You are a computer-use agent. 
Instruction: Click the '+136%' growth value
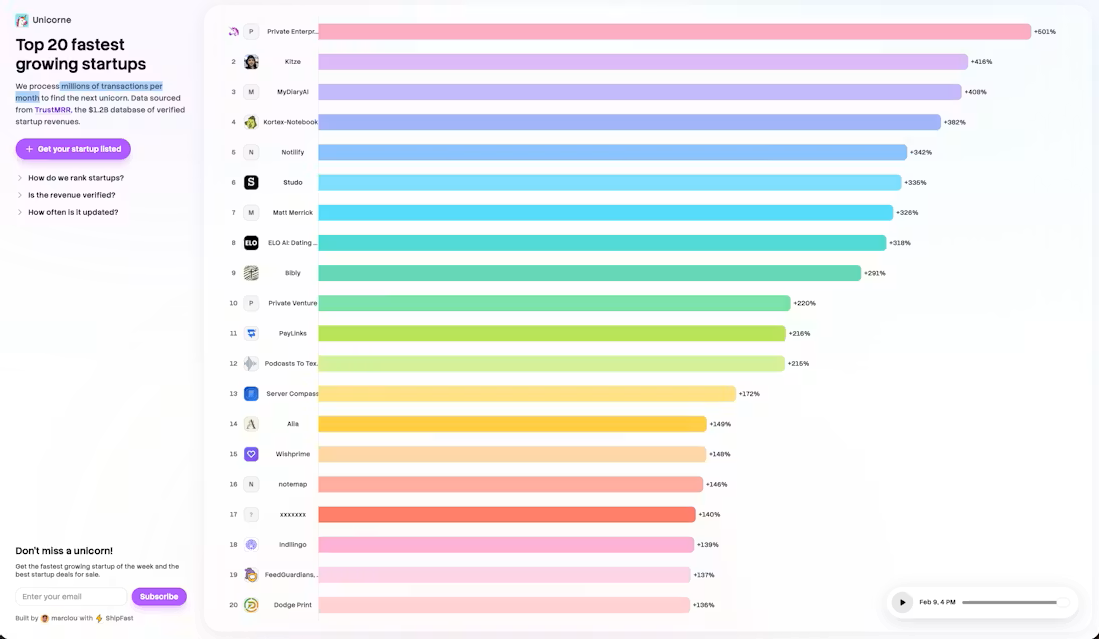tap(704, 605)
